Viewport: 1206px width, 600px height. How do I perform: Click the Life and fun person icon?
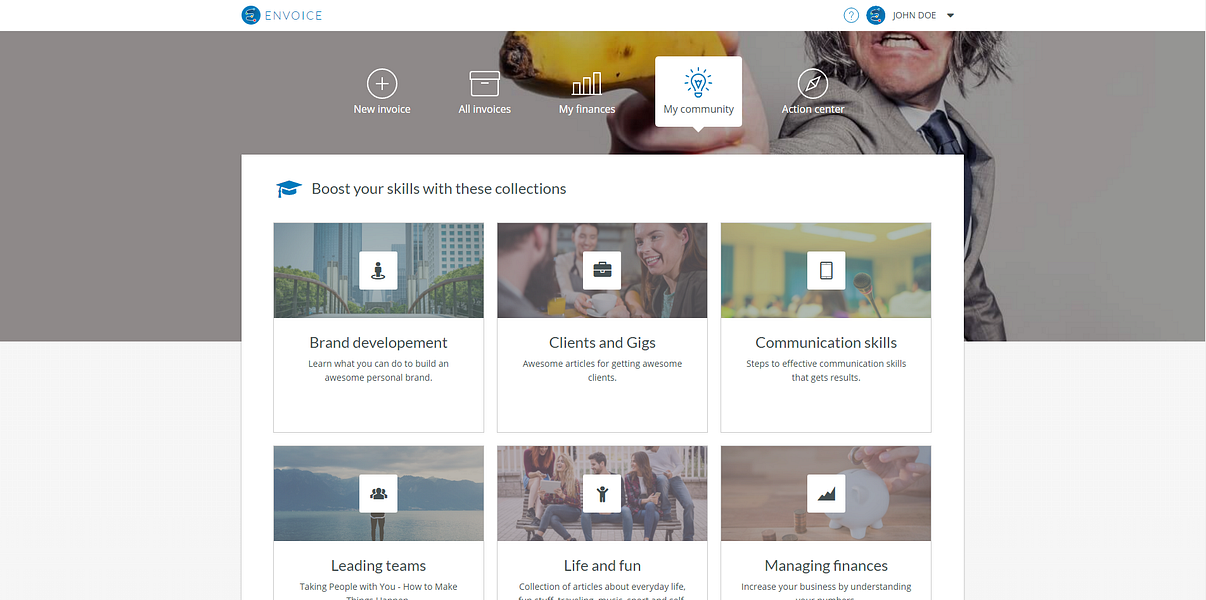pos(602,493)
